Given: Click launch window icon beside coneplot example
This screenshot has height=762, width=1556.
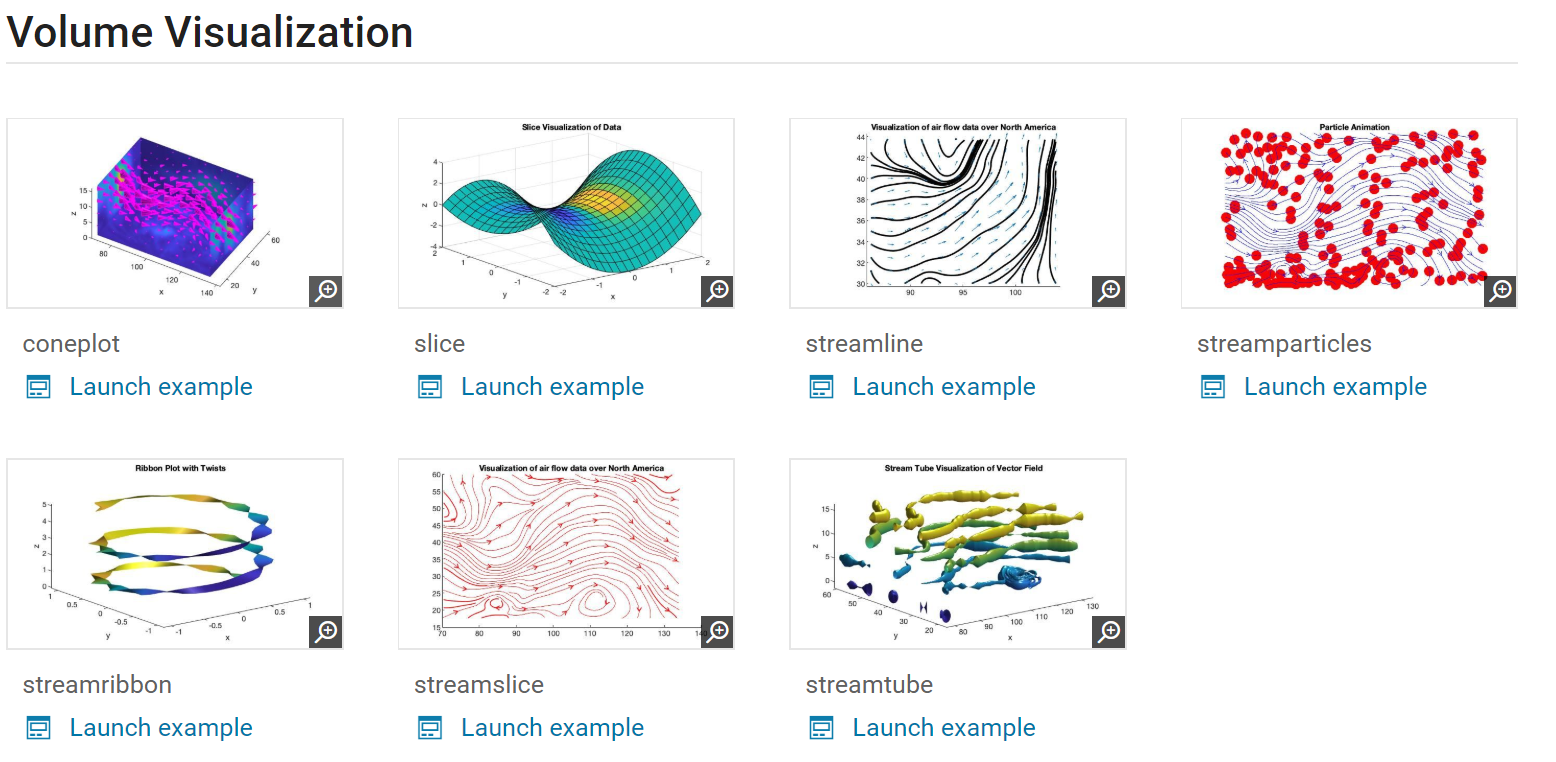Looking at the screenshot, I should (38, 387).
